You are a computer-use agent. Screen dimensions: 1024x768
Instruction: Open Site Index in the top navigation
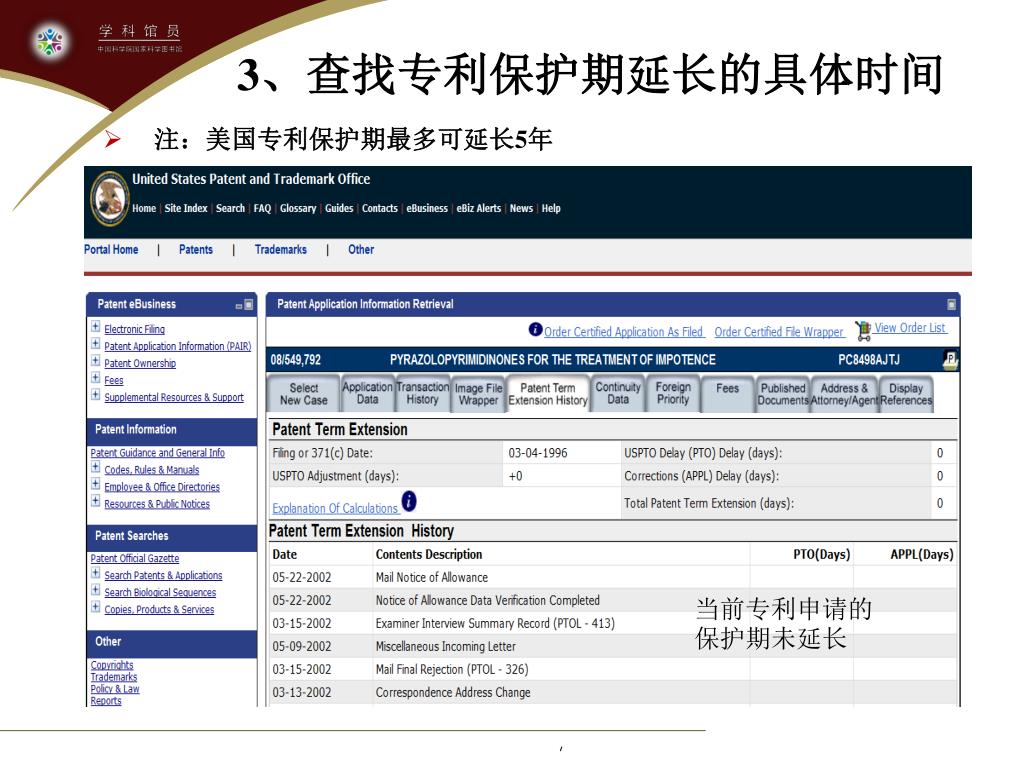click(186, 208)
